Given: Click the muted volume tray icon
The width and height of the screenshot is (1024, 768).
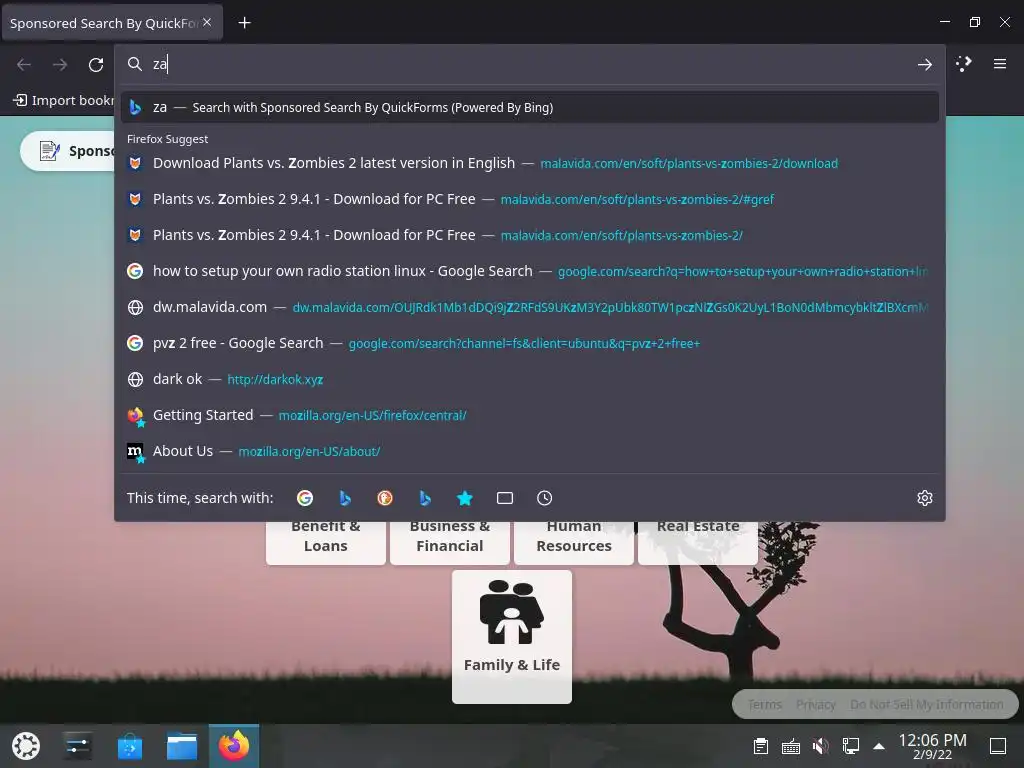Looking at the screenshot, I should pos(820,746).
